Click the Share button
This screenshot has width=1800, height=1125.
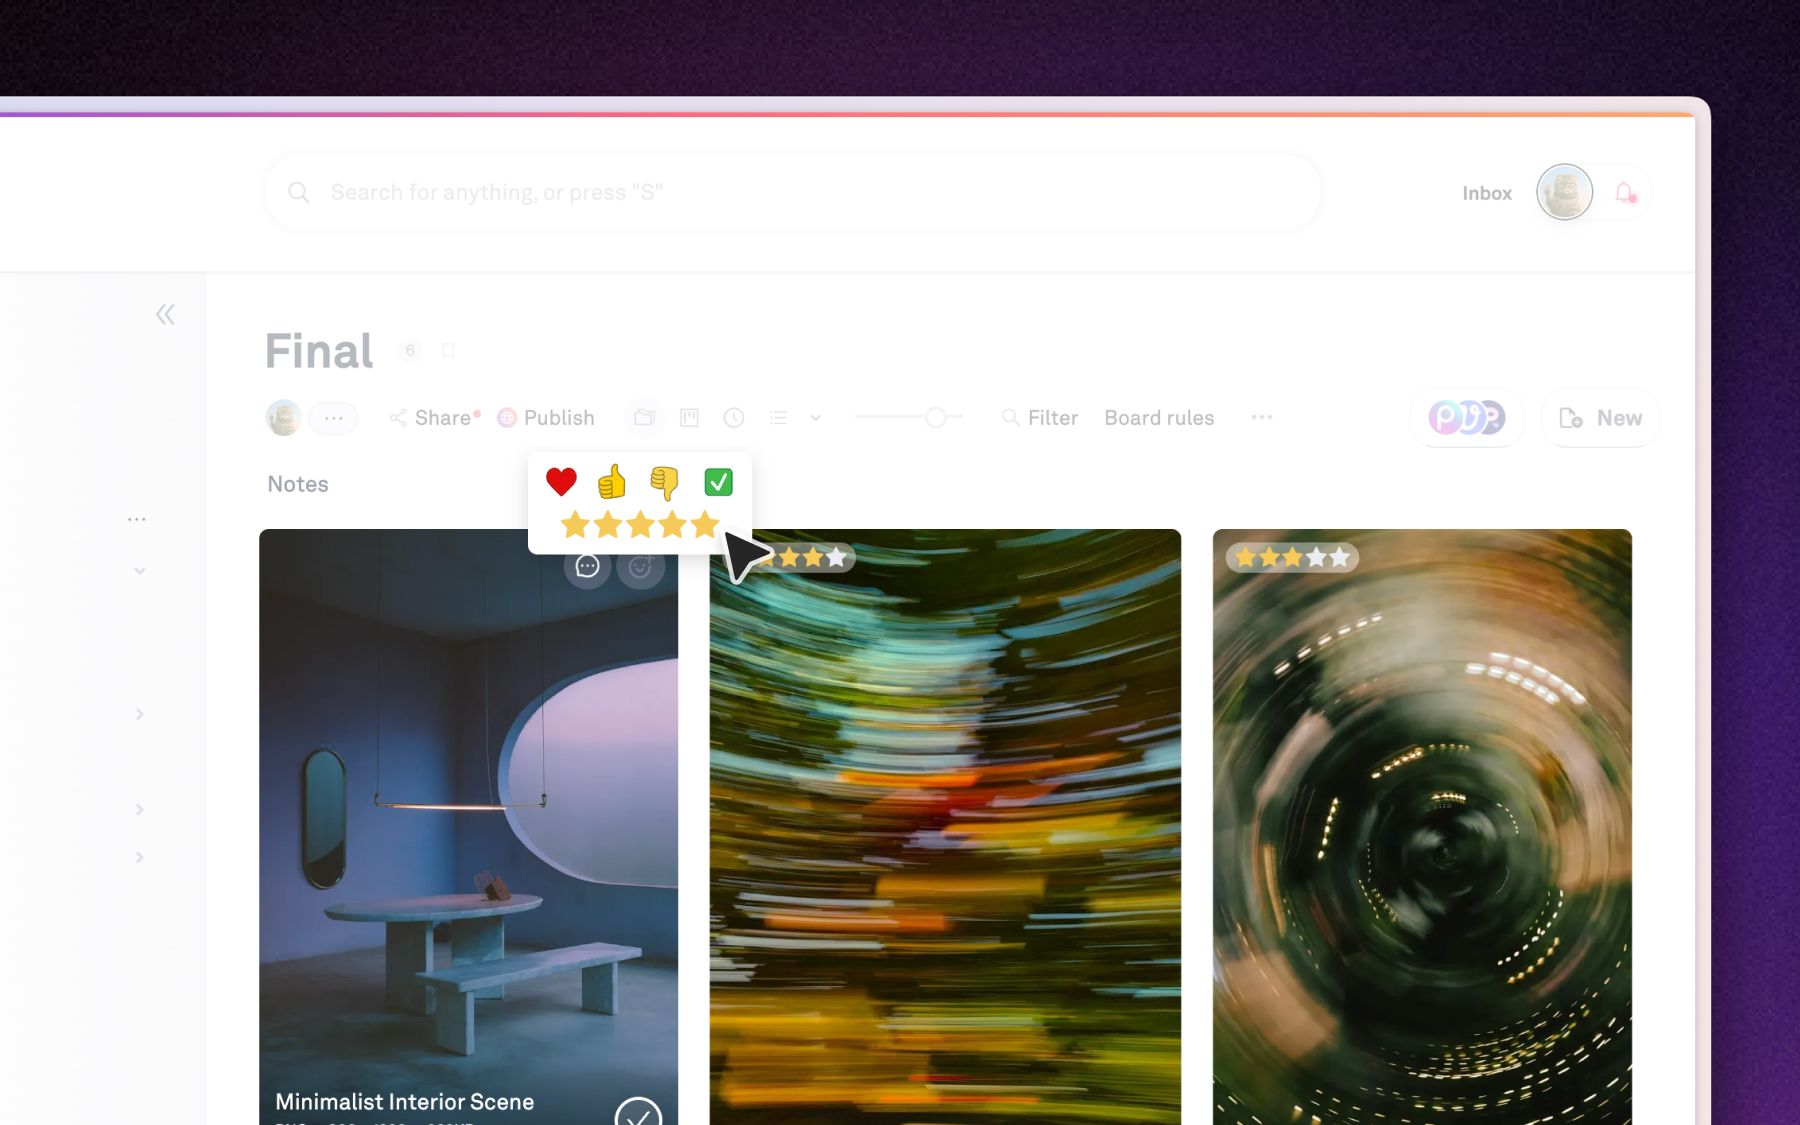pos(434,418)
